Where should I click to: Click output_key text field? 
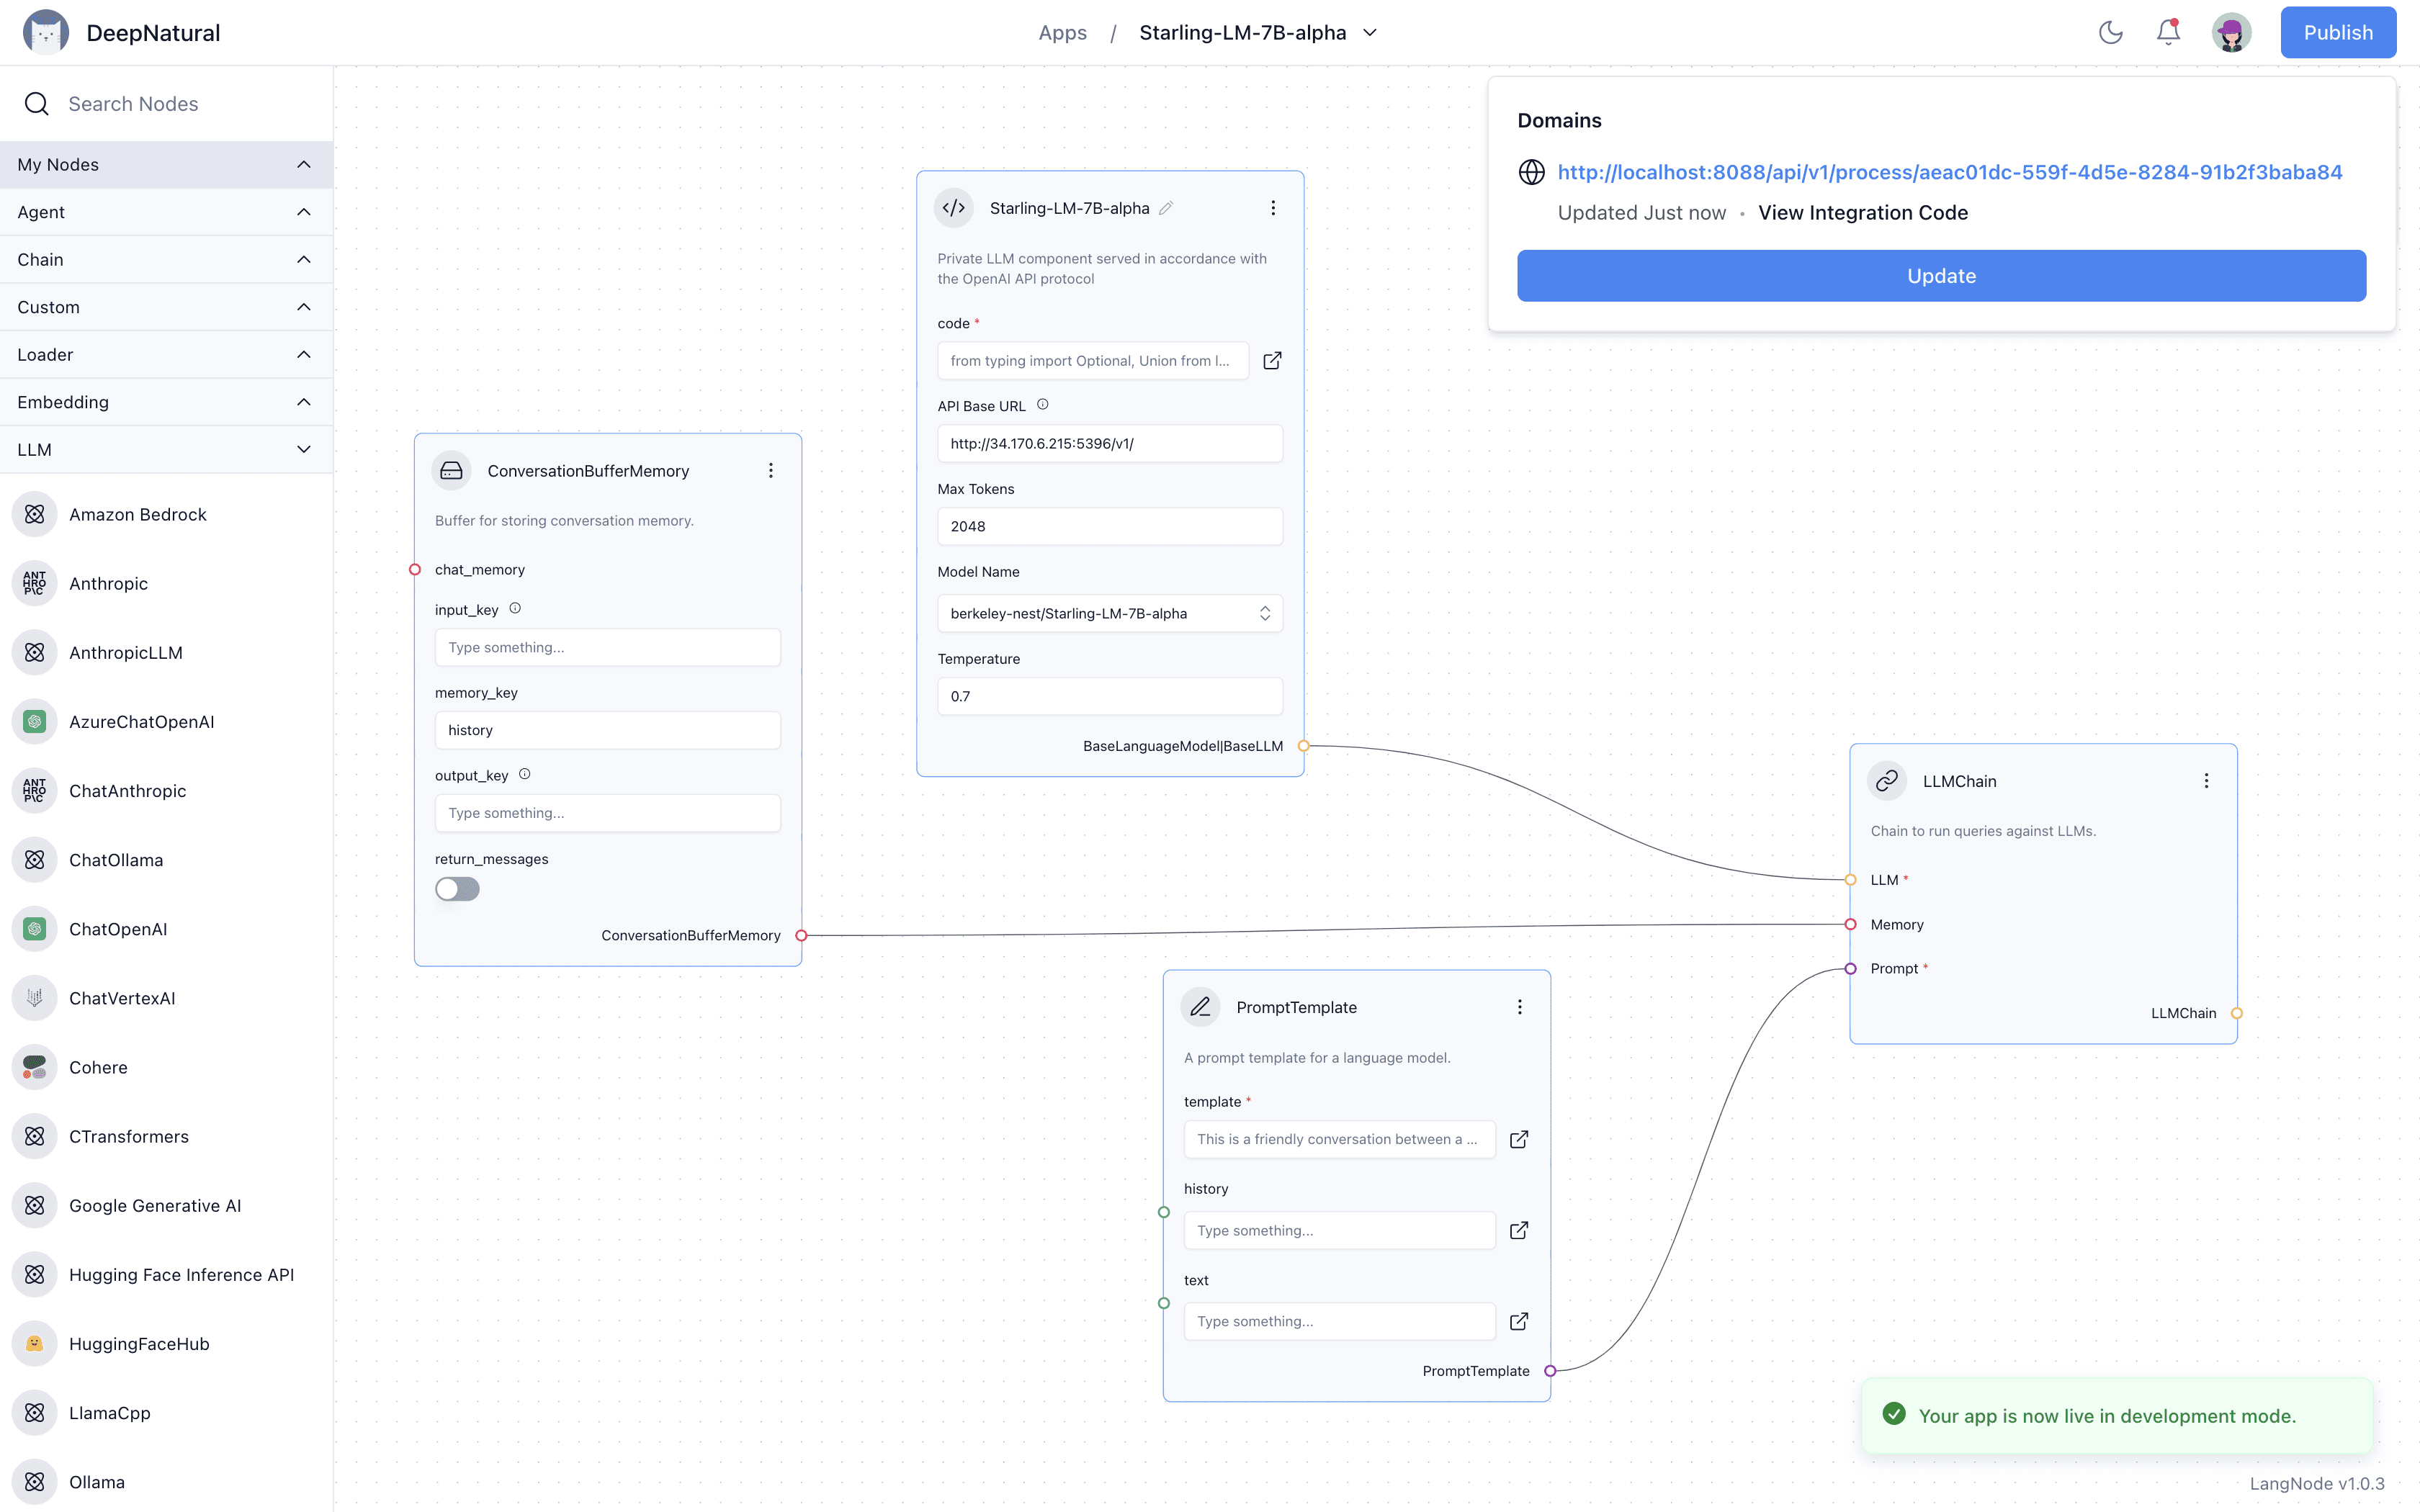607,813
